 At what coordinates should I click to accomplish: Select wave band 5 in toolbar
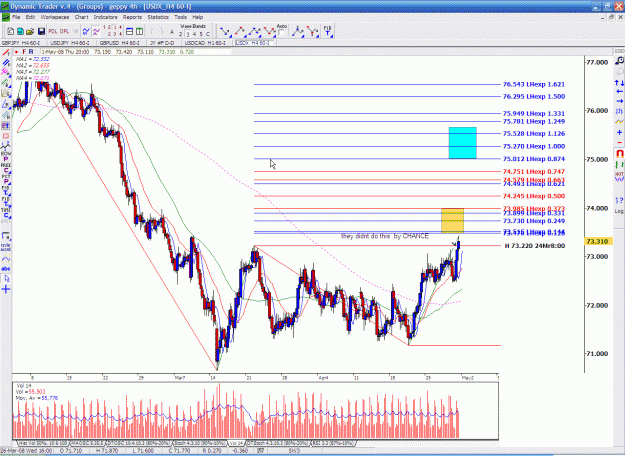(201, 34)
